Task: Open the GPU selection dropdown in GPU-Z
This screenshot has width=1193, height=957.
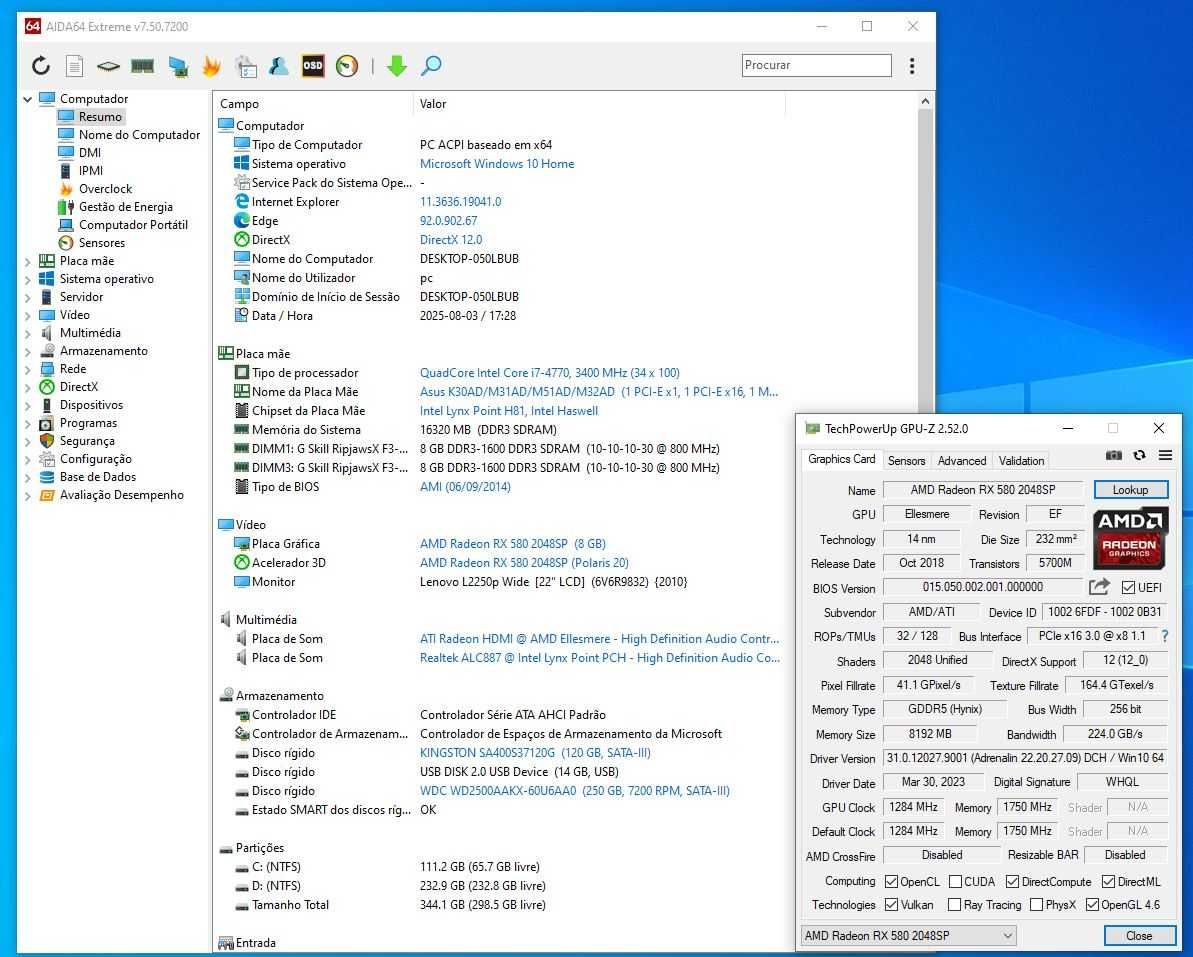Action: tap(909, 936)
